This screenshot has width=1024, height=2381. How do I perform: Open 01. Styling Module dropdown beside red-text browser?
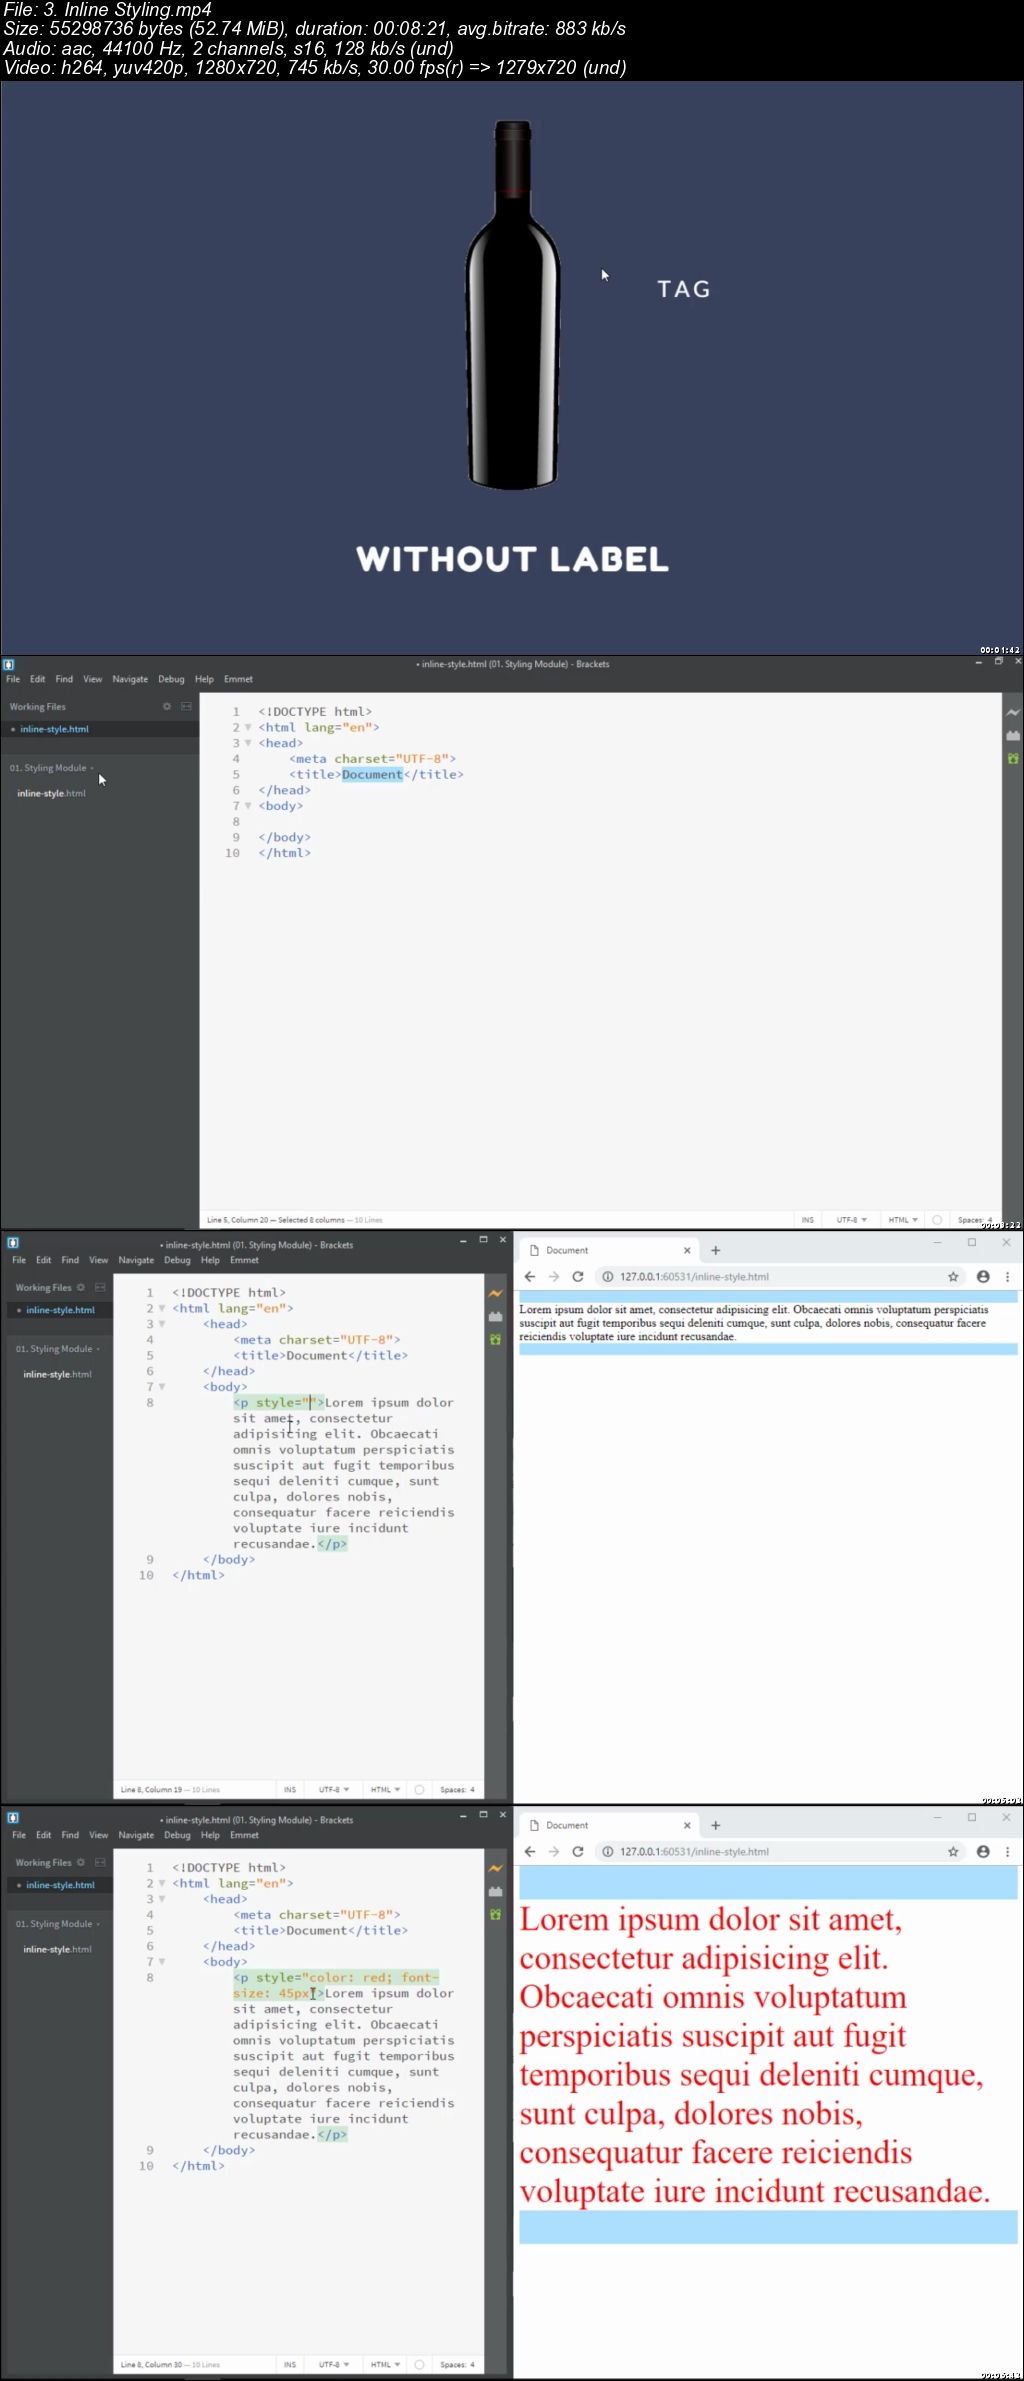pos(58,1924)
